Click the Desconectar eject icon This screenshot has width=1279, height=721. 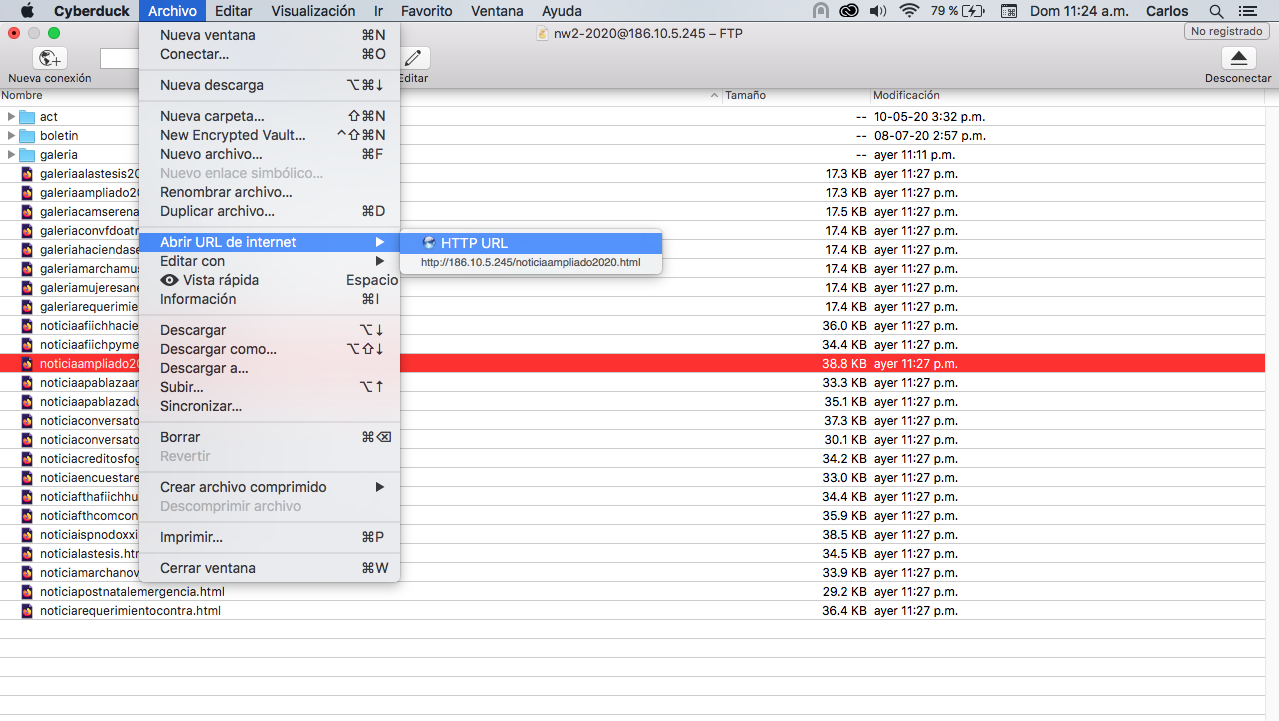1238,58
